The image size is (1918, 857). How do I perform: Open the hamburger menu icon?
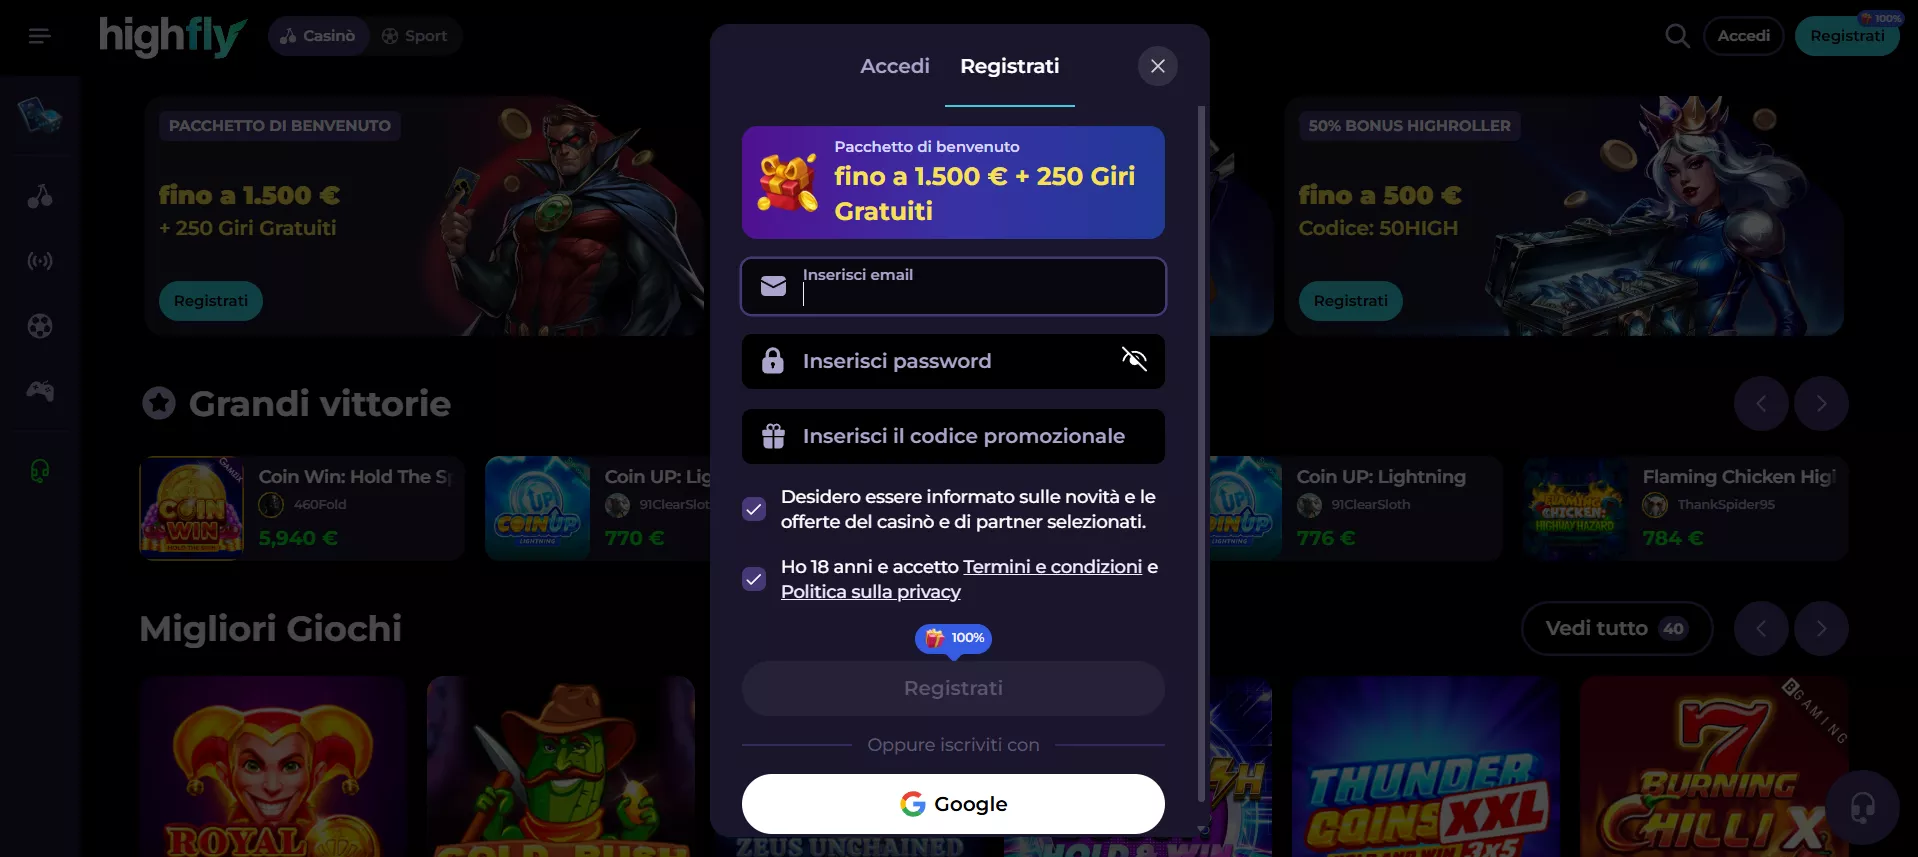pyautogui.click(x=39, y=36)
